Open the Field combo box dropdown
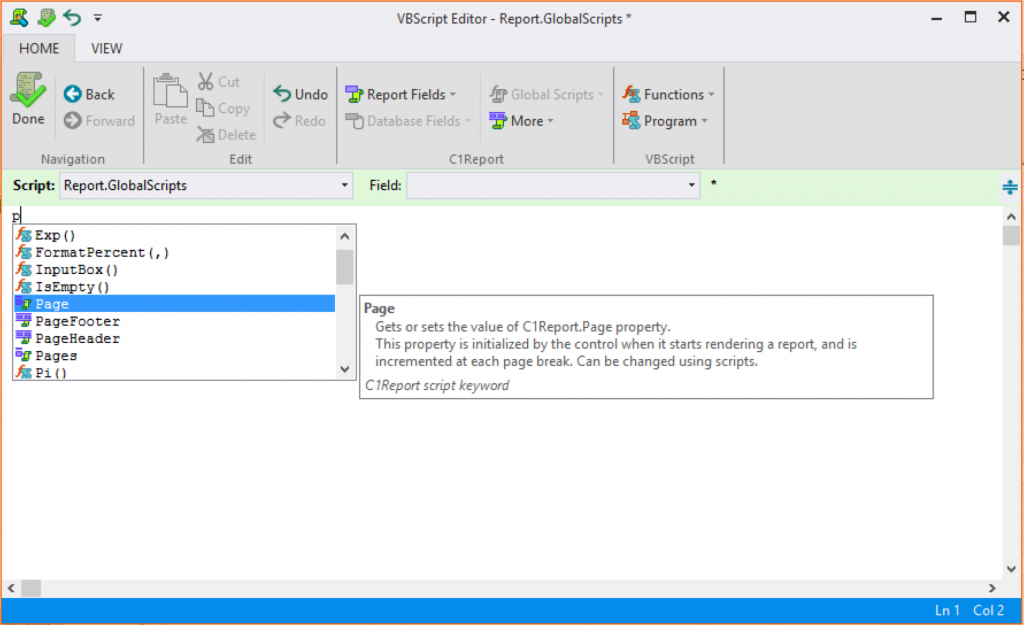The width and height of the screenshot is (1024, 625). tap(692, 185)
